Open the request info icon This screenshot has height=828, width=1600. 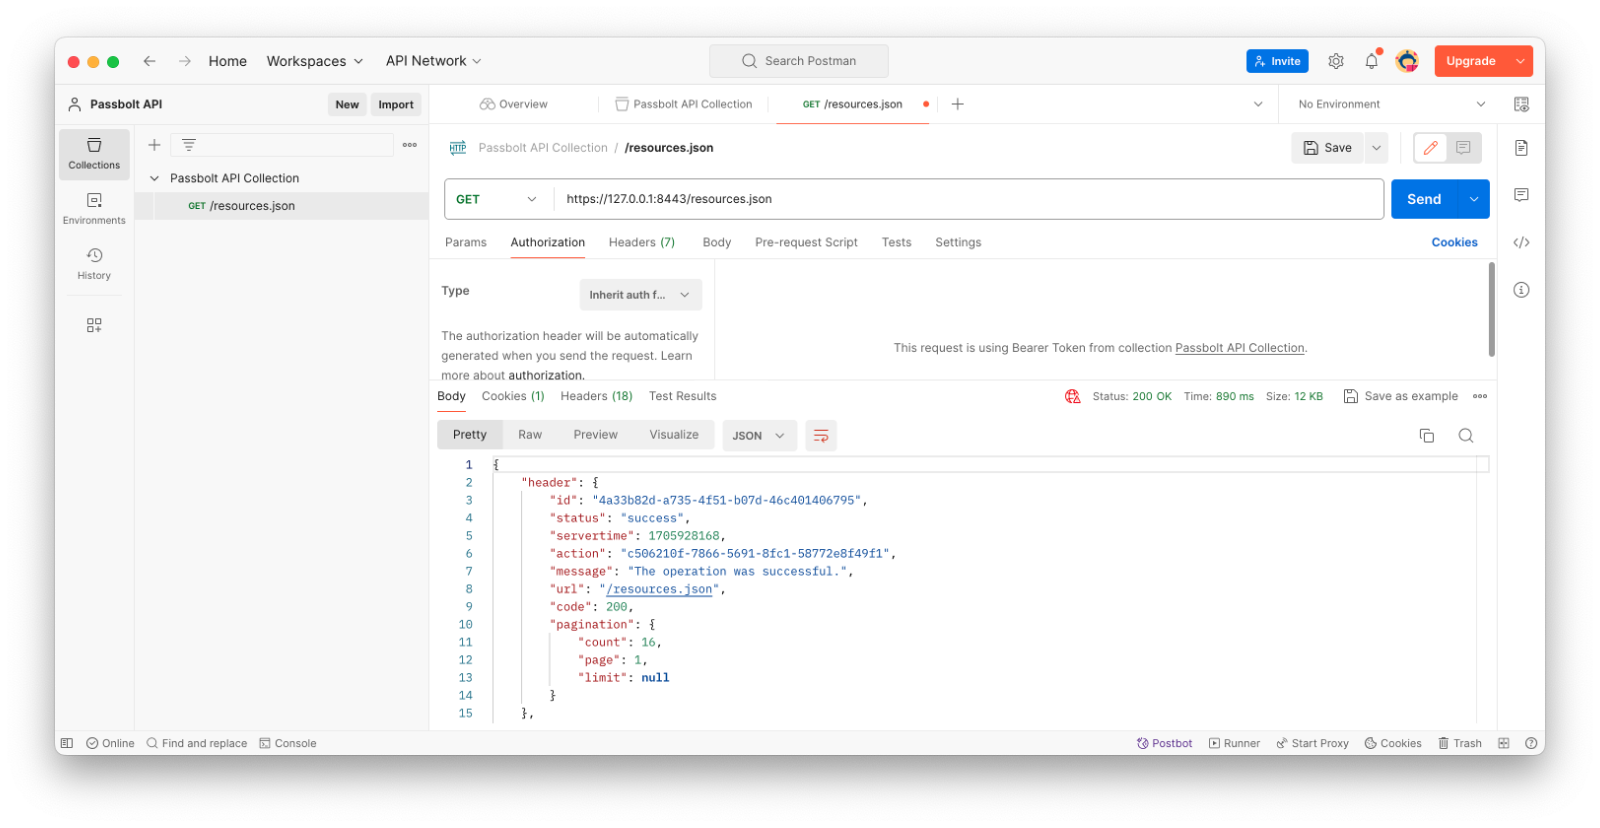click(x=1521, y=290)
